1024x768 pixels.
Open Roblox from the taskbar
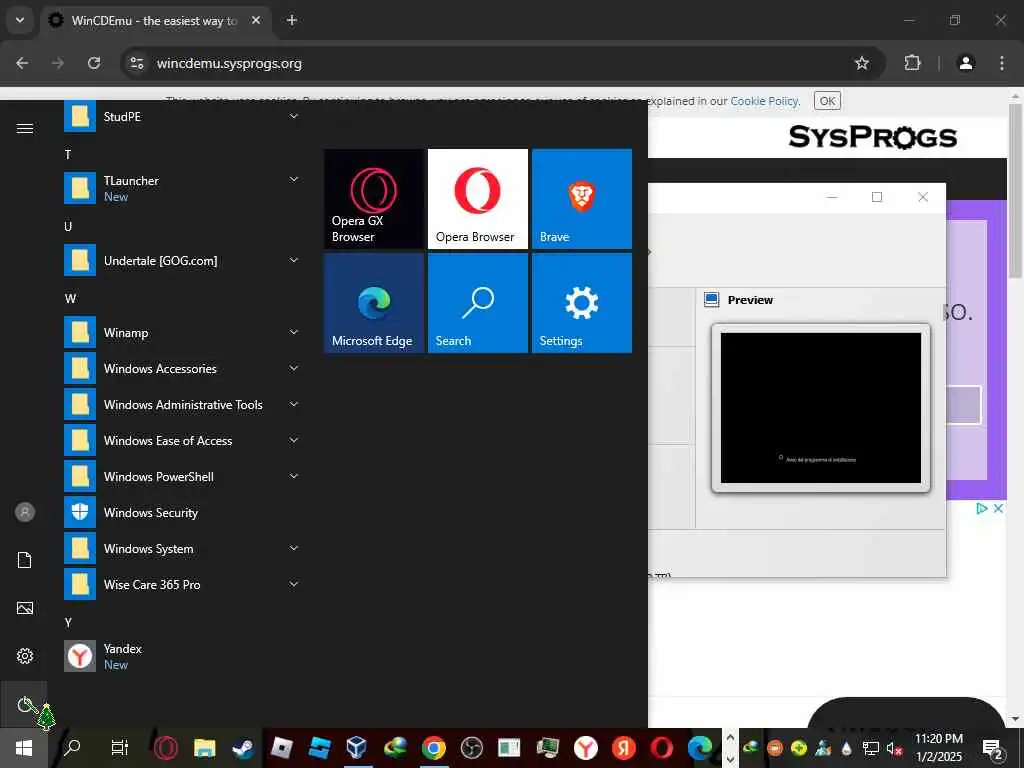coord(281,747)
